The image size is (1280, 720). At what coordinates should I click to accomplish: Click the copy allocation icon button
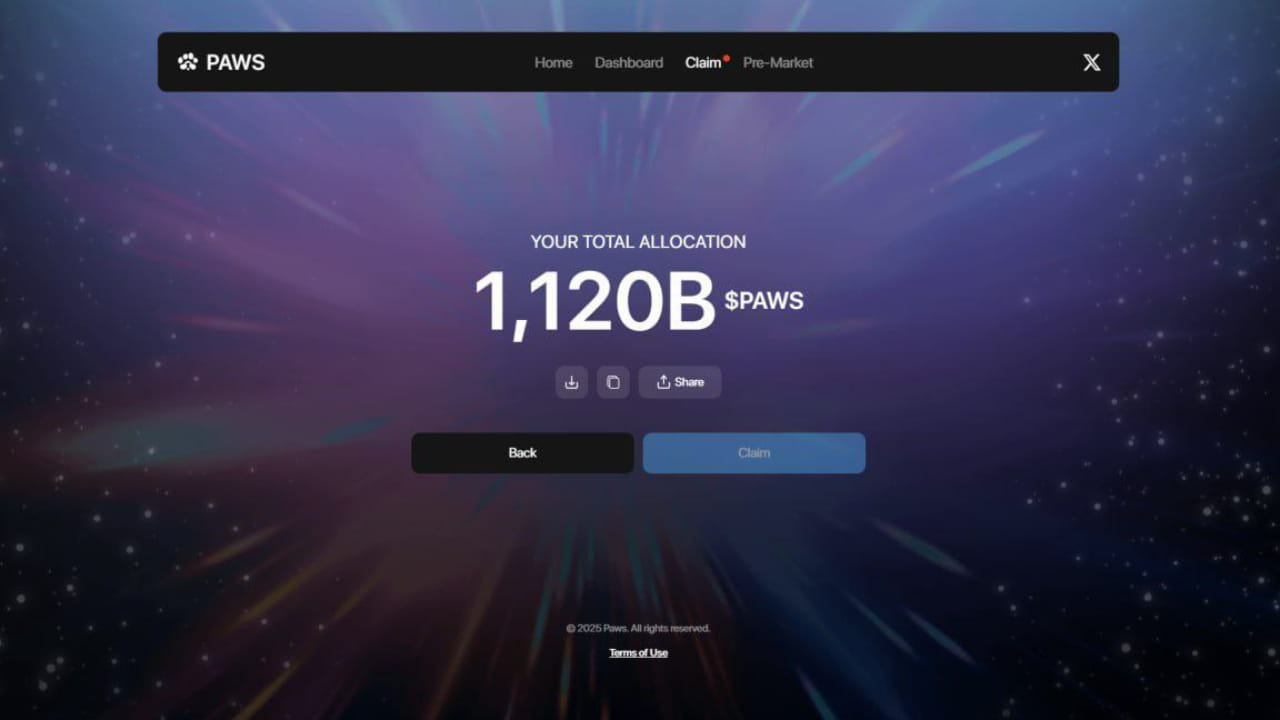tap(613, 382)
